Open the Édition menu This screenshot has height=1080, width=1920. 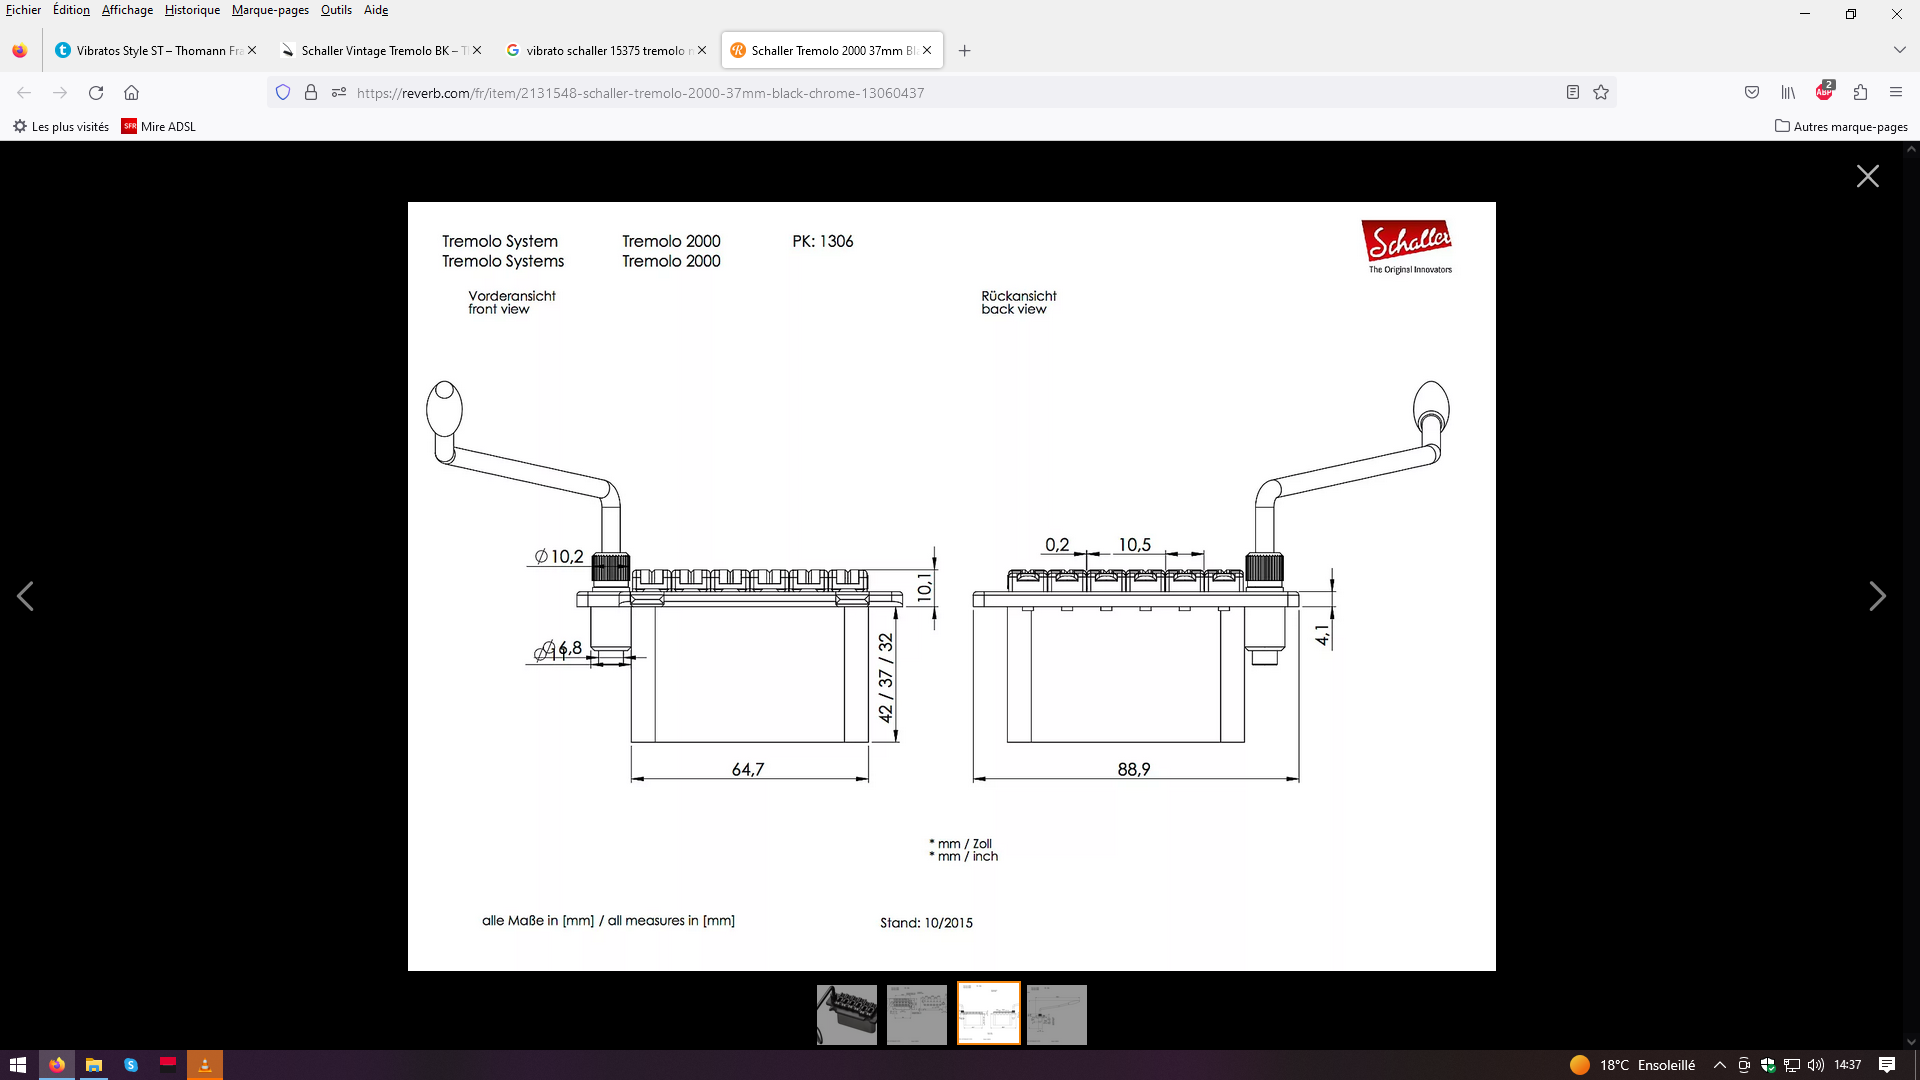(71, 10)
